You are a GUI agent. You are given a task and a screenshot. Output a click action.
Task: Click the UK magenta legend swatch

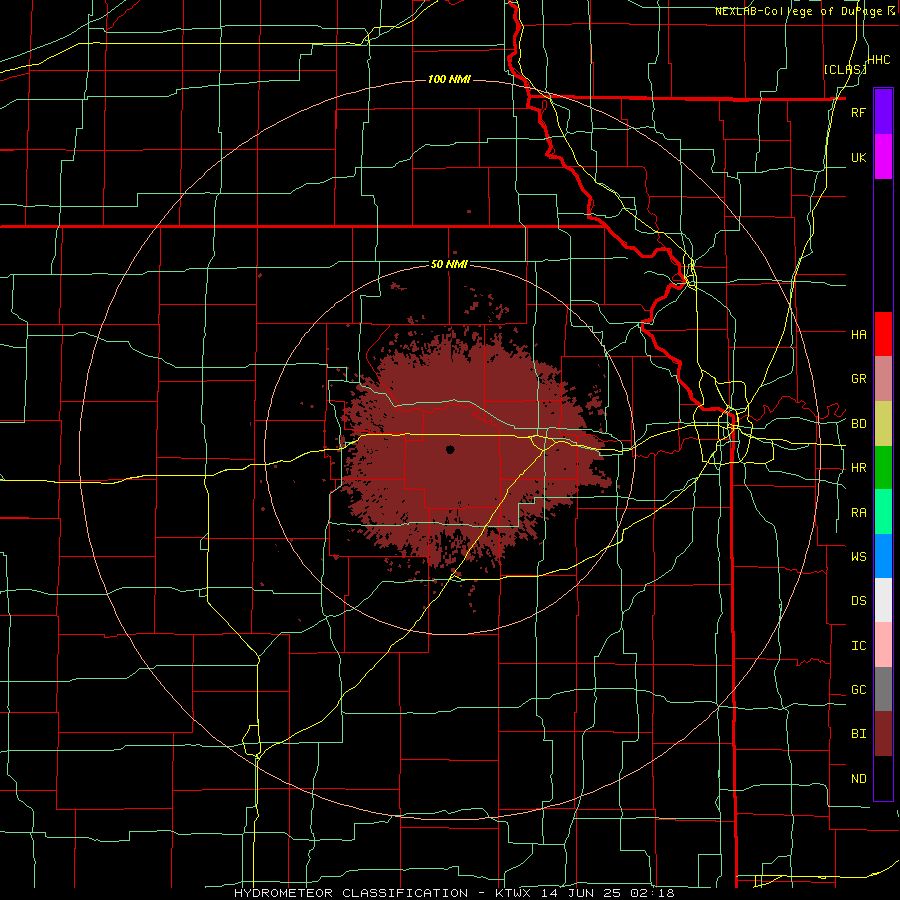tap(883, 157)
